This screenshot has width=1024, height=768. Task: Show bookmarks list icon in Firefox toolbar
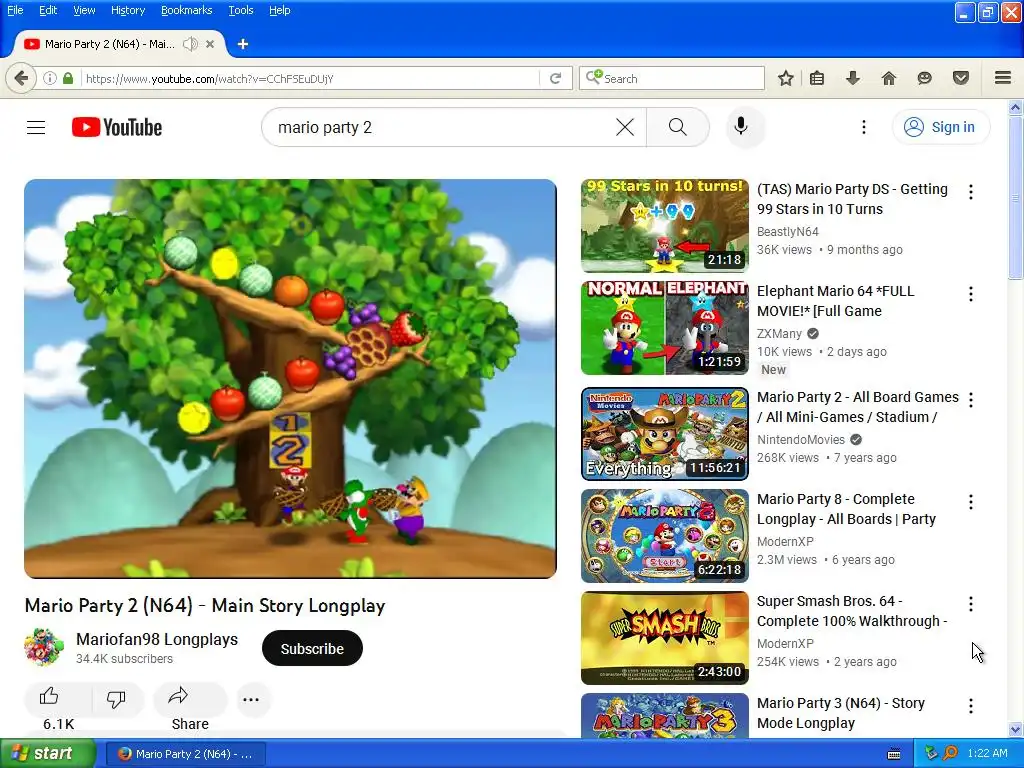coord(817,78)
